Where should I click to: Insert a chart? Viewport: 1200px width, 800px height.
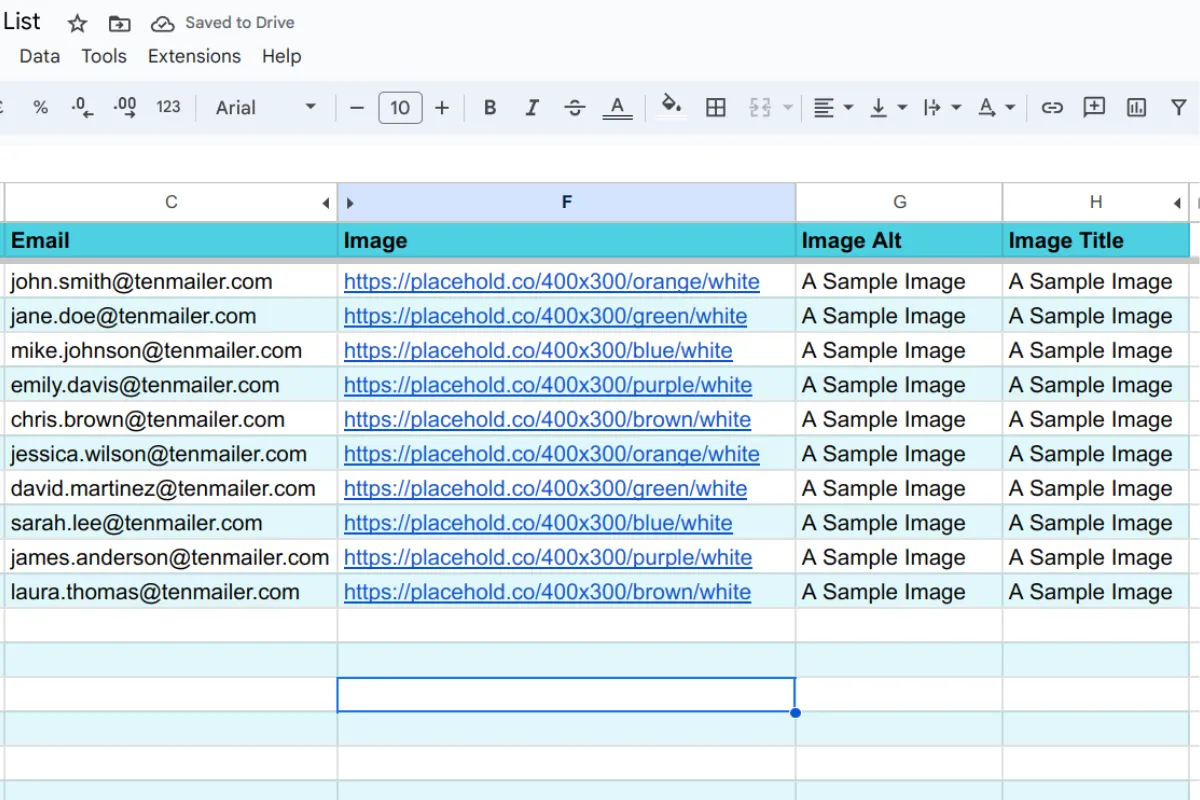(x=1136, y=107)
